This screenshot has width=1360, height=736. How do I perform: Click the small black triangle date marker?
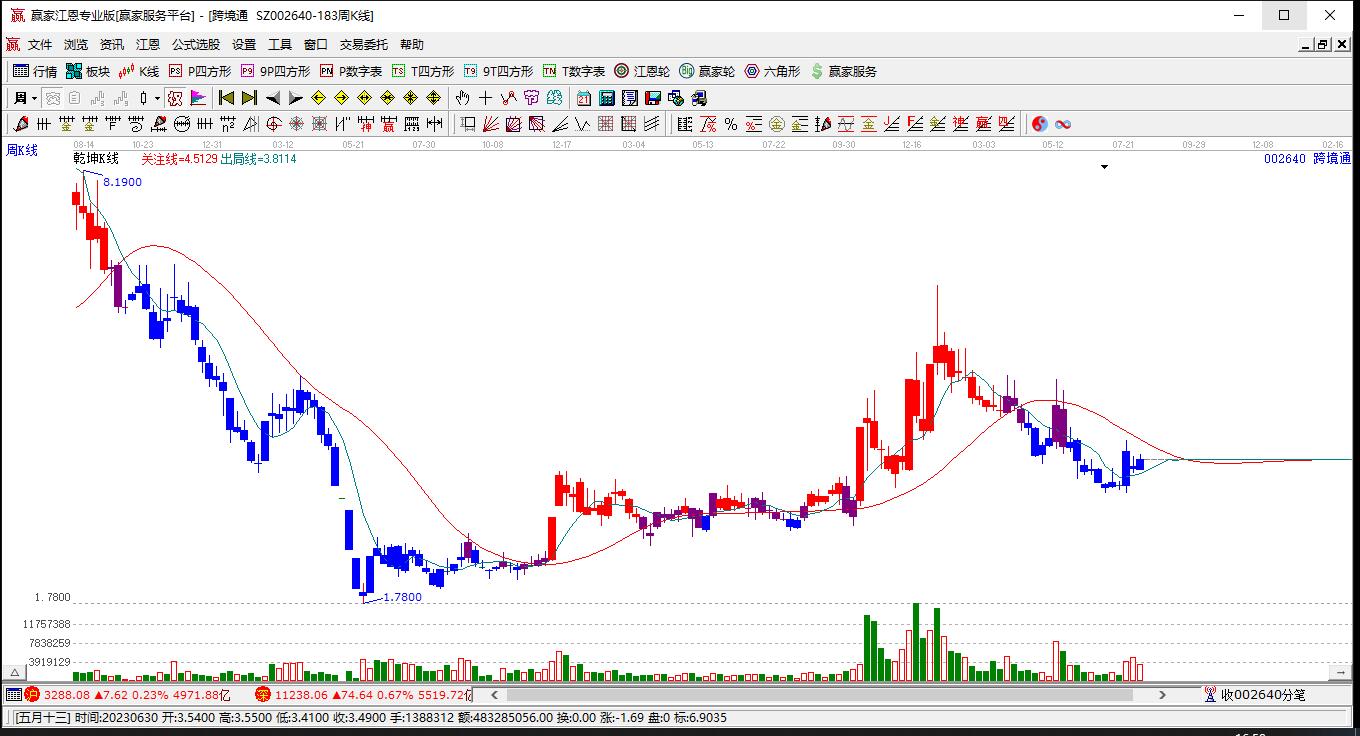(x=1104, y=167)
